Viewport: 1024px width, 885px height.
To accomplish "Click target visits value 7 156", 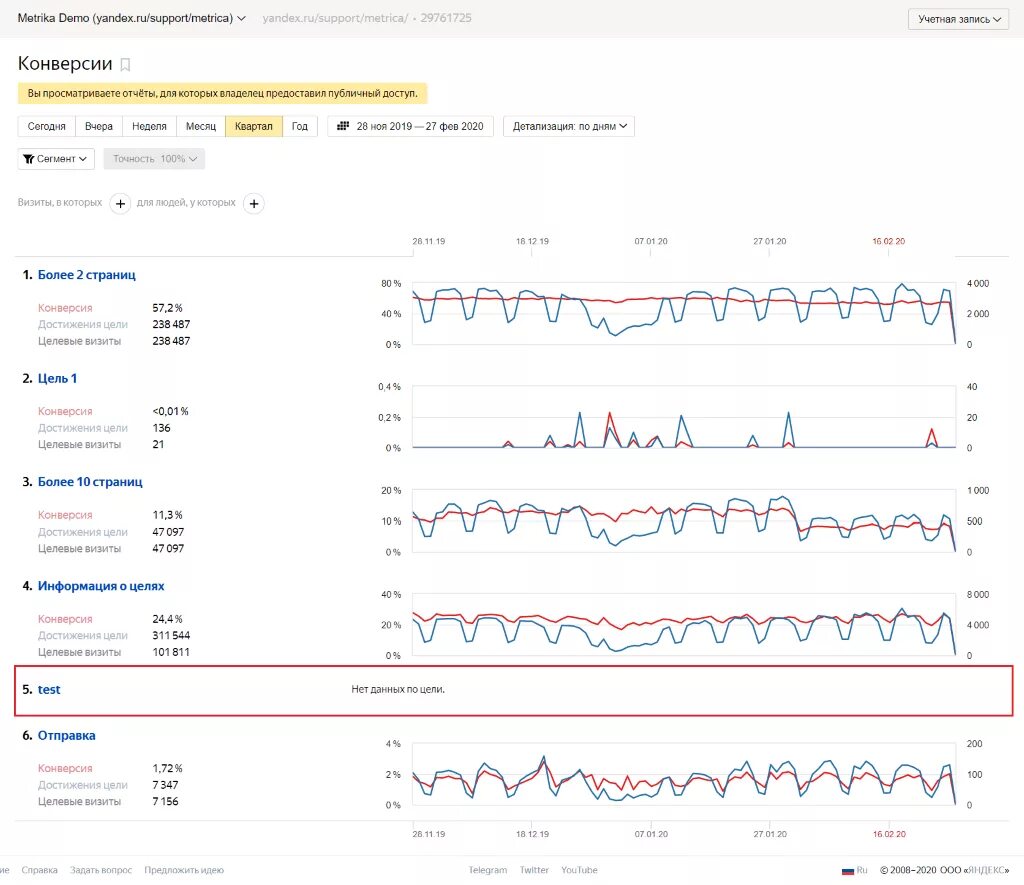I will (165, 801).
